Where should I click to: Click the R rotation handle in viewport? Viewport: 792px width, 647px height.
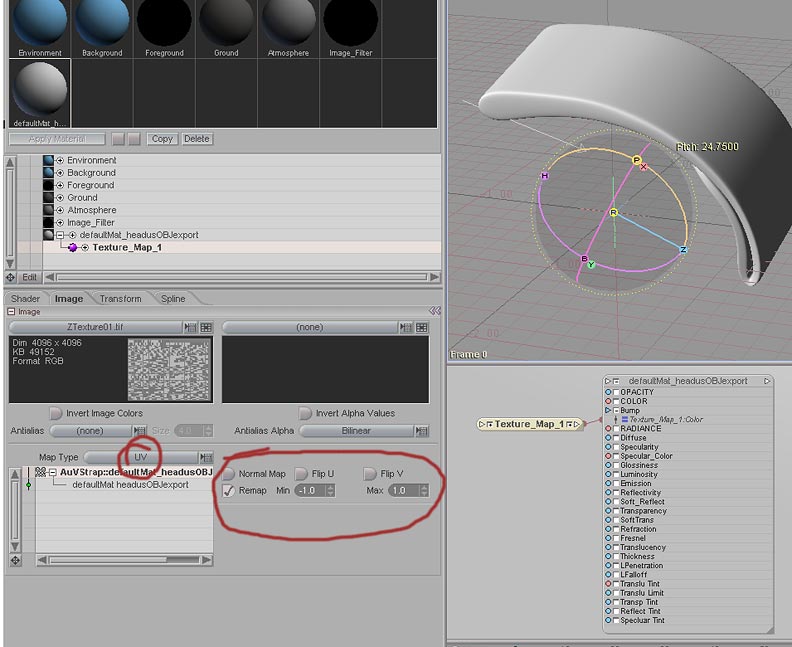(614, 213)
